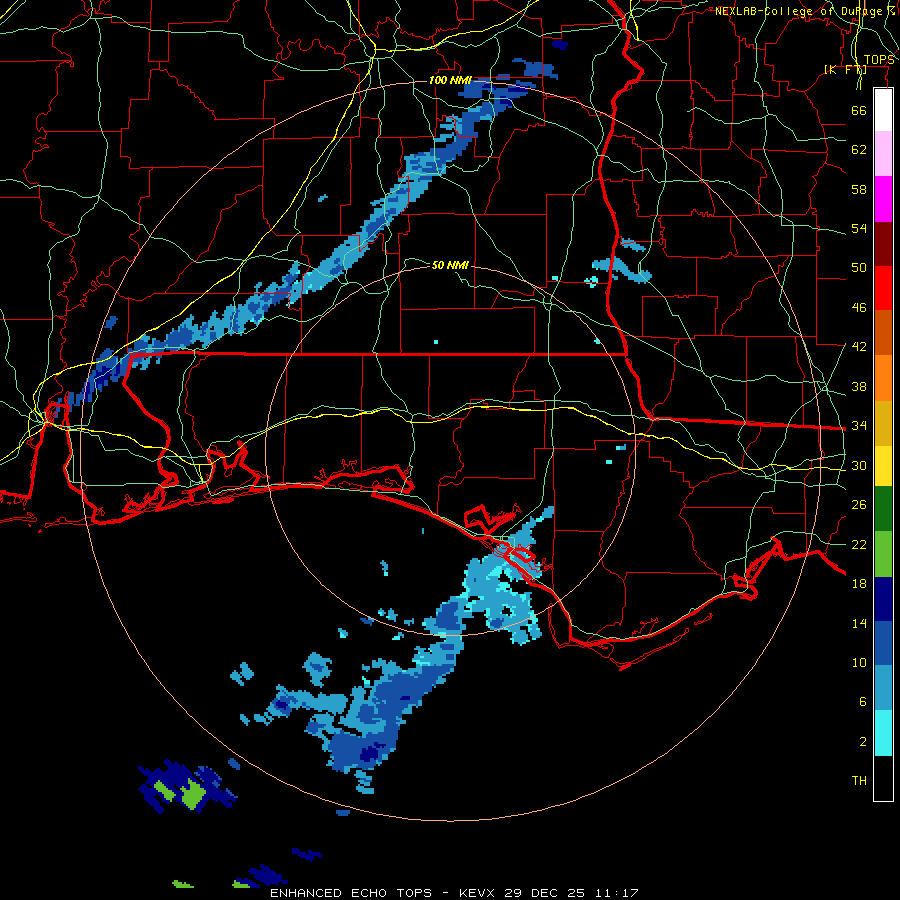Screen dimensions: 900x900
Task: Click the 'K FT' units label
Action: click(845, 70)
